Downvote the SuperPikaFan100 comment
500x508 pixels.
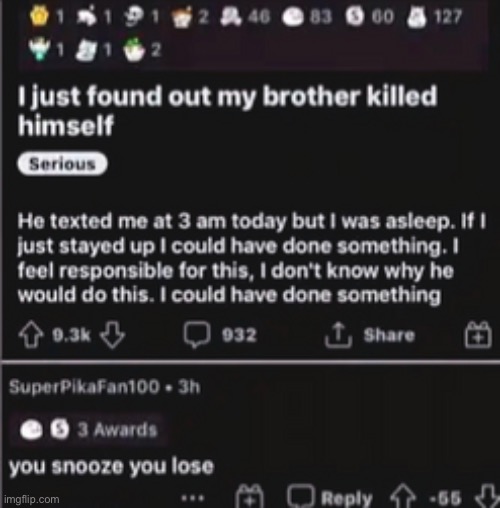[486, 497]
